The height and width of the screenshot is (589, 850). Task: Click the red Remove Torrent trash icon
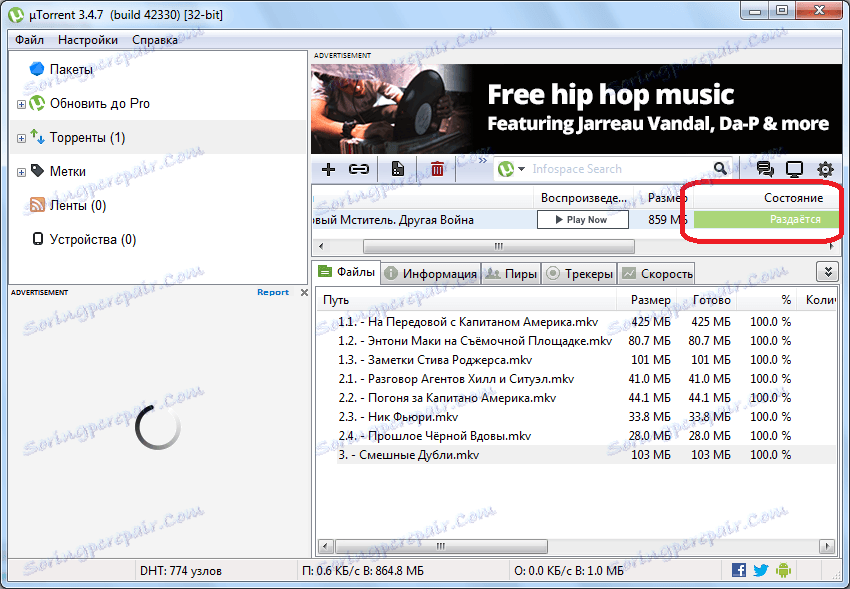(x=437, y=170)
